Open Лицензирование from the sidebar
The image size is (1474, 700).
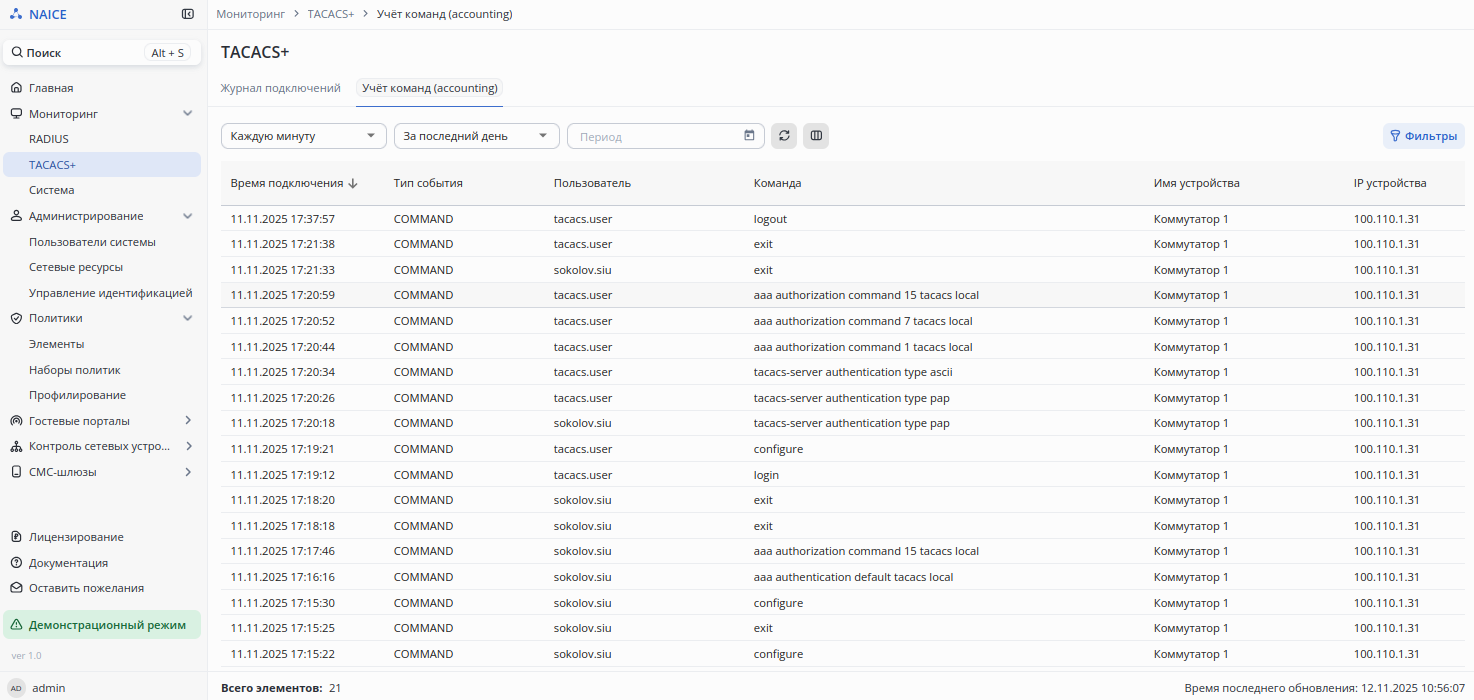pyautogui.click(x=76, y=537)
